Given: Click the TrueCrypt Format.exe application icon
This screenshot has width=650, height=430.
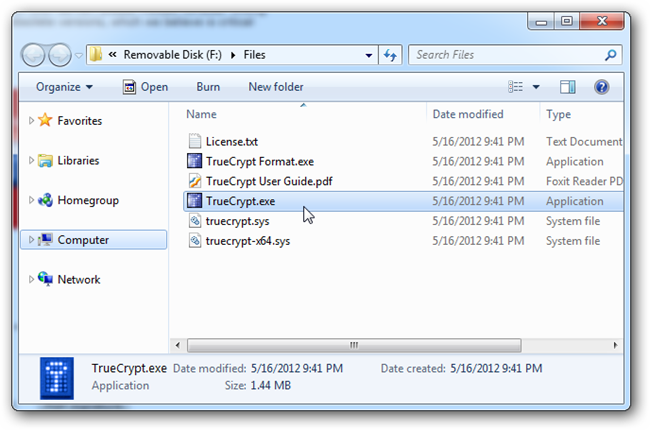Looking at the screenshot, I should 194,161.
